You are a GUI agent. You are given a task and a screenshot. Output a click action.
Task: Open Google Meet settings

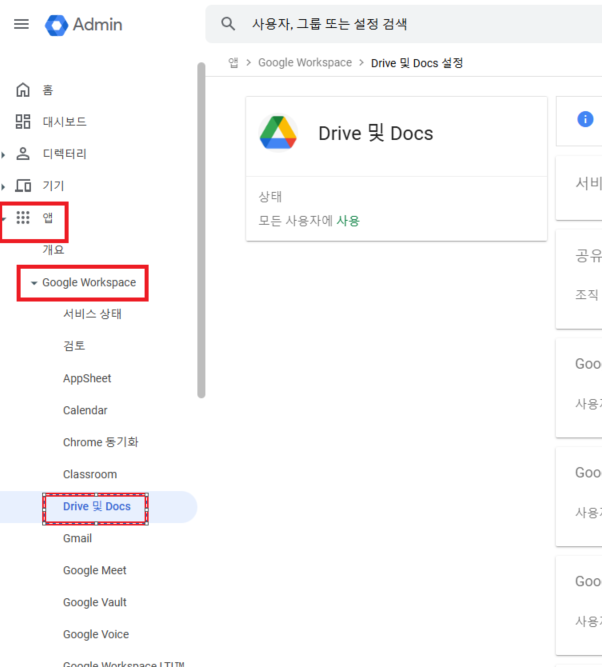click(x=94, y=570)
